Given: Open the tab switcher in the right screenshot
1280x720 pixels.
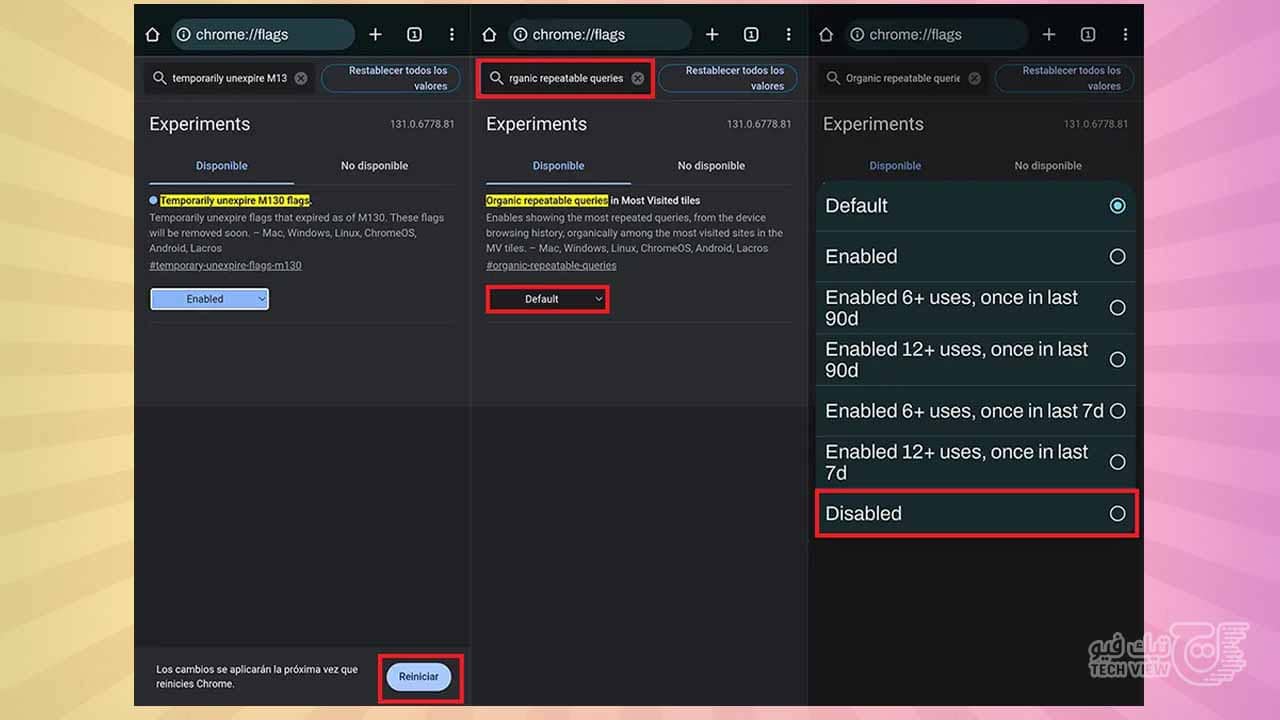Looking at the screenshot, I should (1088, 34).
